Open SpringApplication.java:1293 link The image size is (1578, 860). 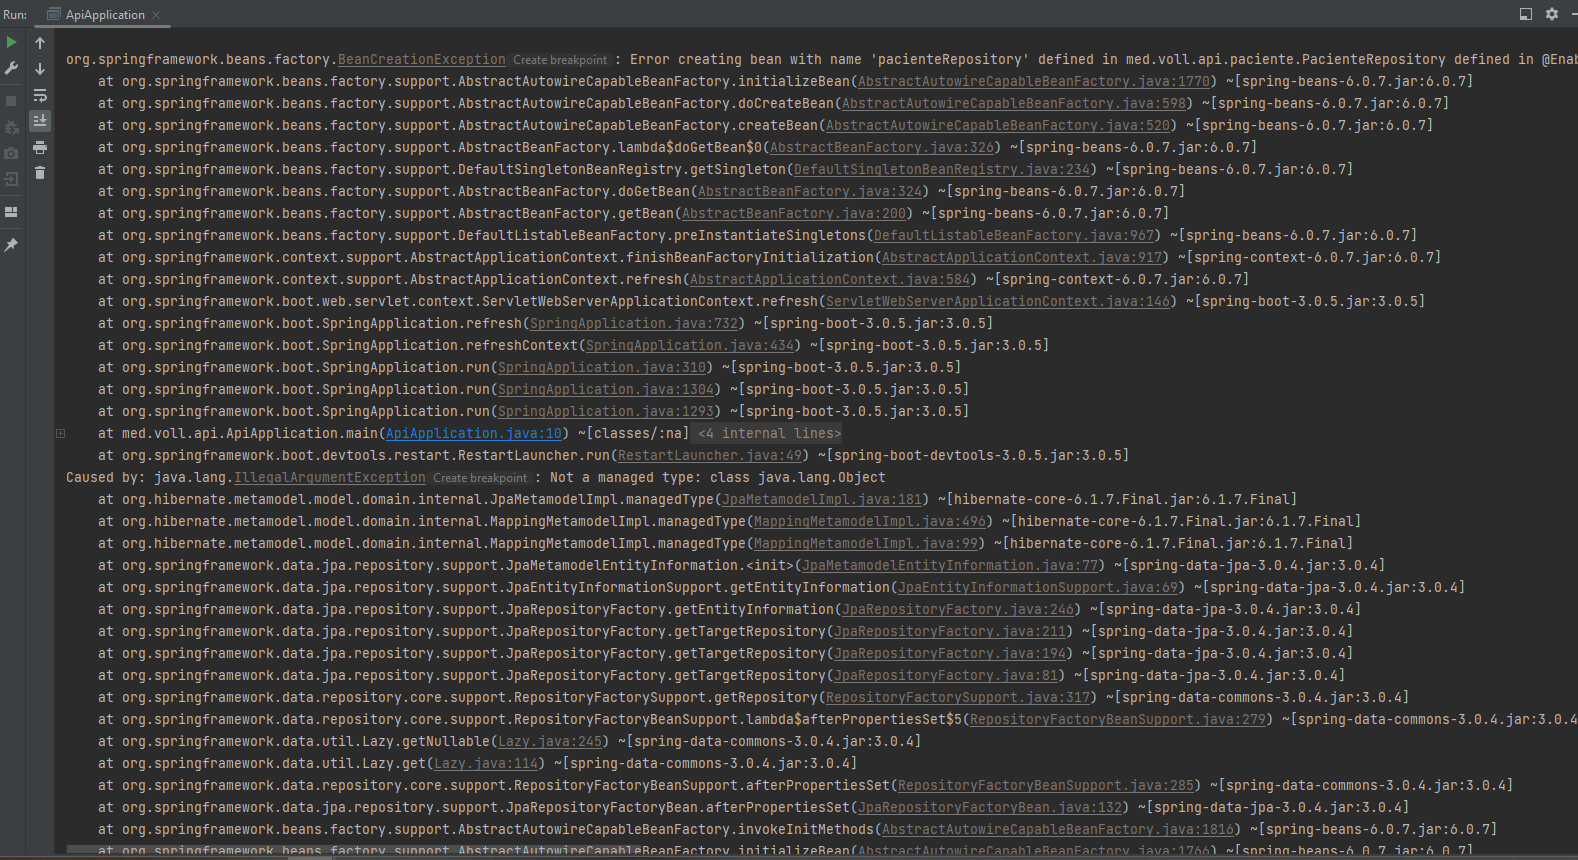click(x=606, y=412)
